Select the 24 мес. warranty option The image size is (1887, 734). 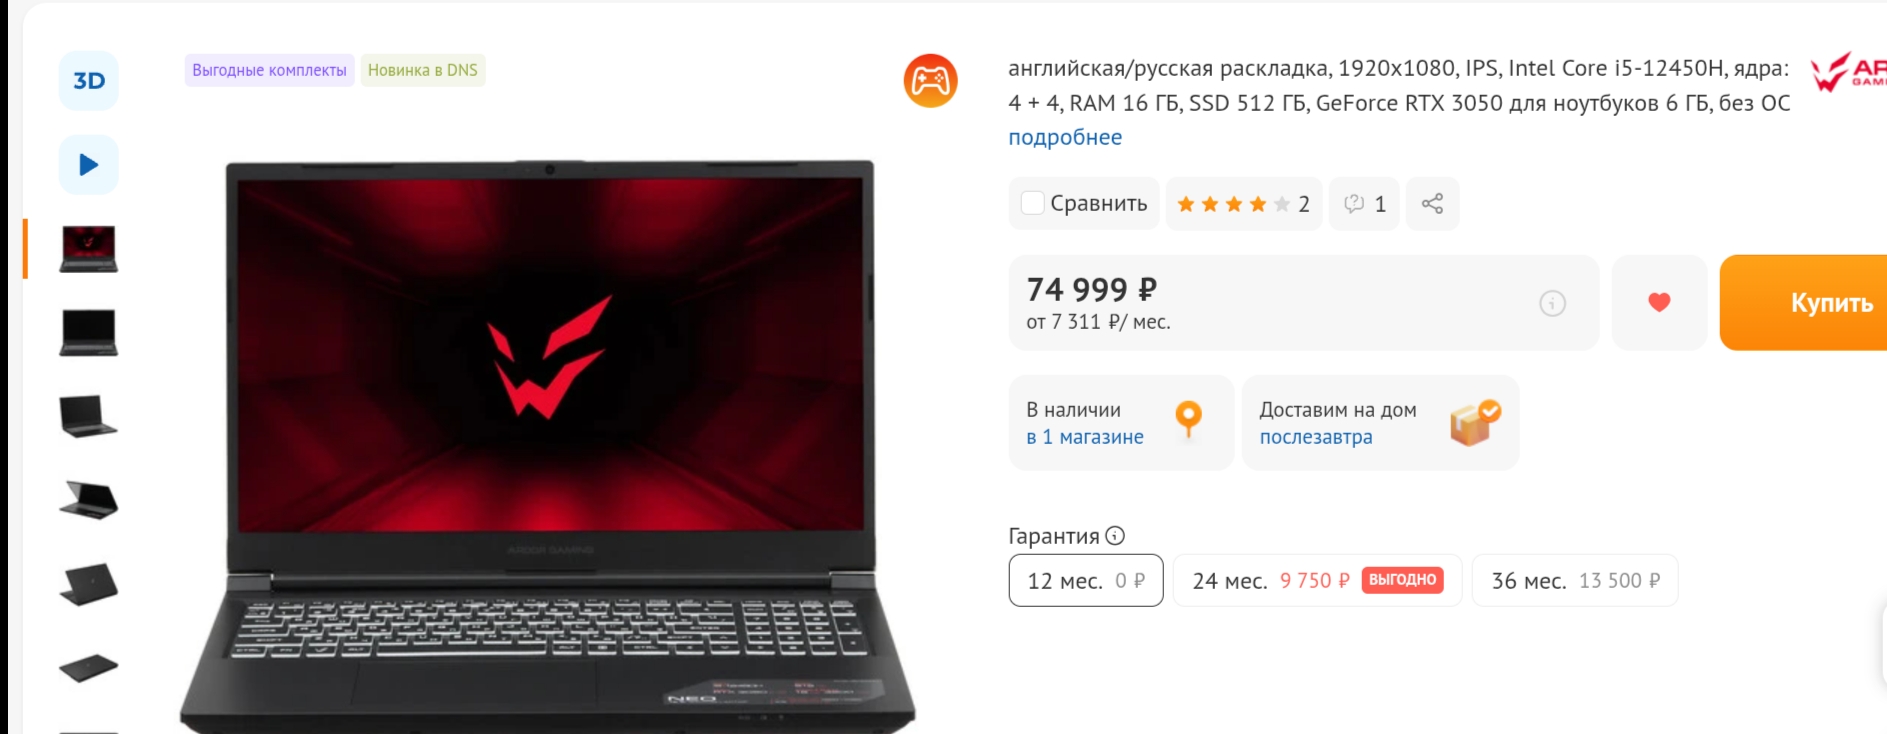tap(1317, 580)
